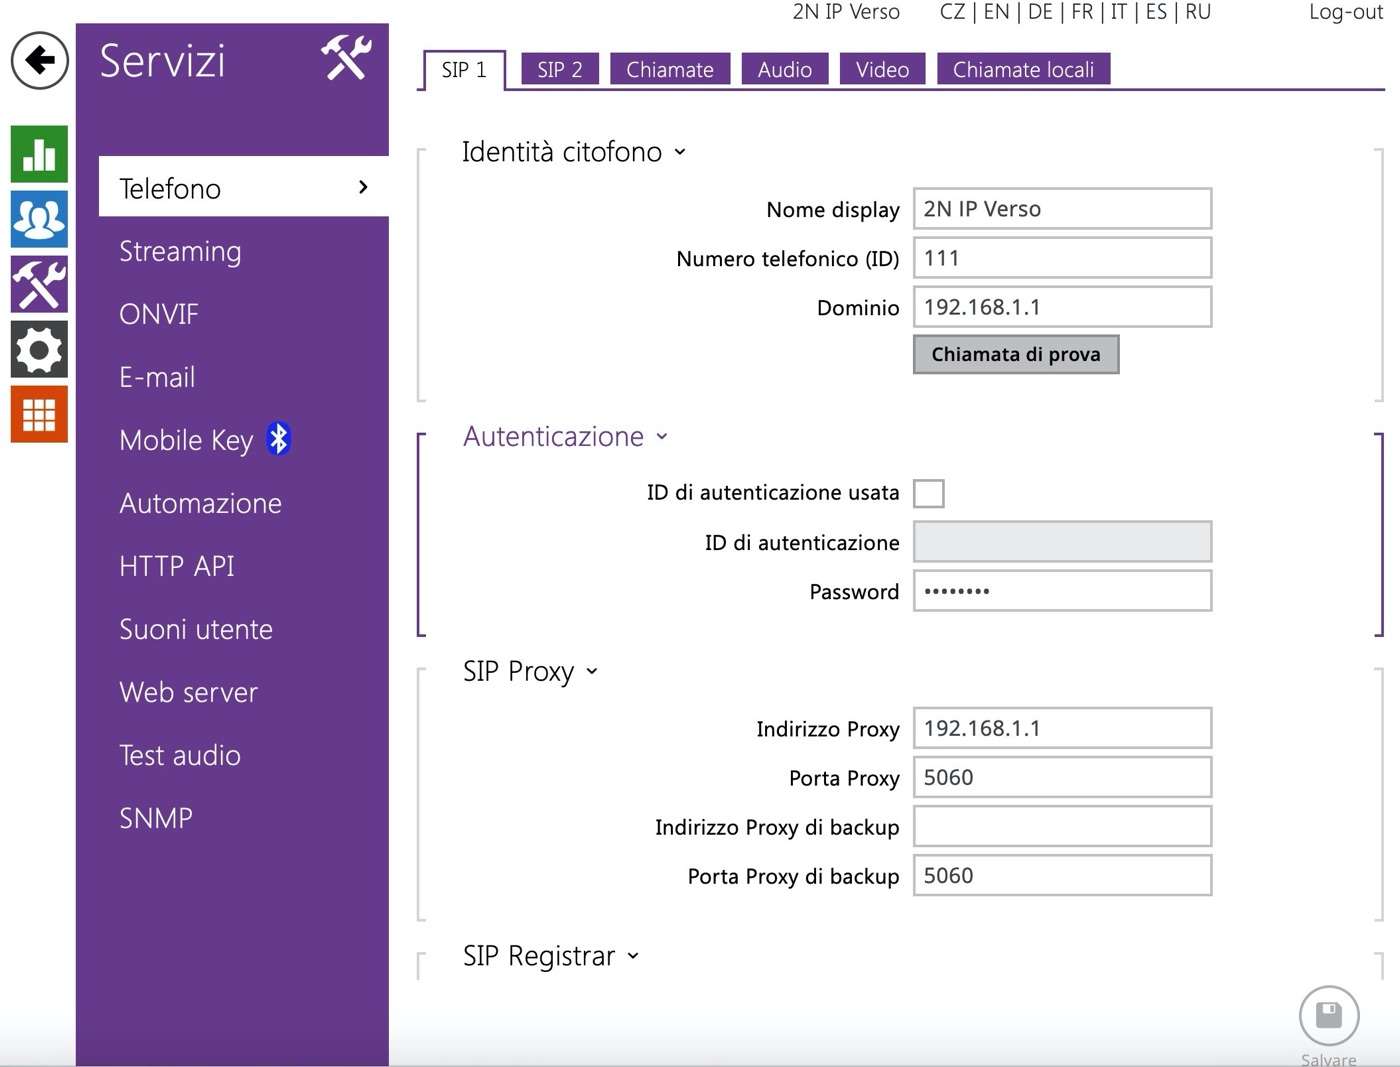Open the E-mail settings
The width and height of the screenshot is (1400, 1067).
tap(157, 377)
